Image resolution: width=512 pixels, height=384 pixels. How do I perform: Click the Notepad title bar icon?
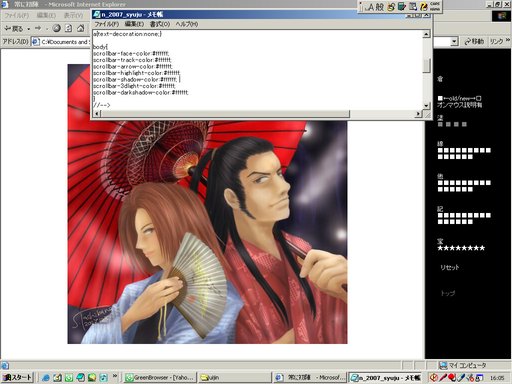pos(97,15)
